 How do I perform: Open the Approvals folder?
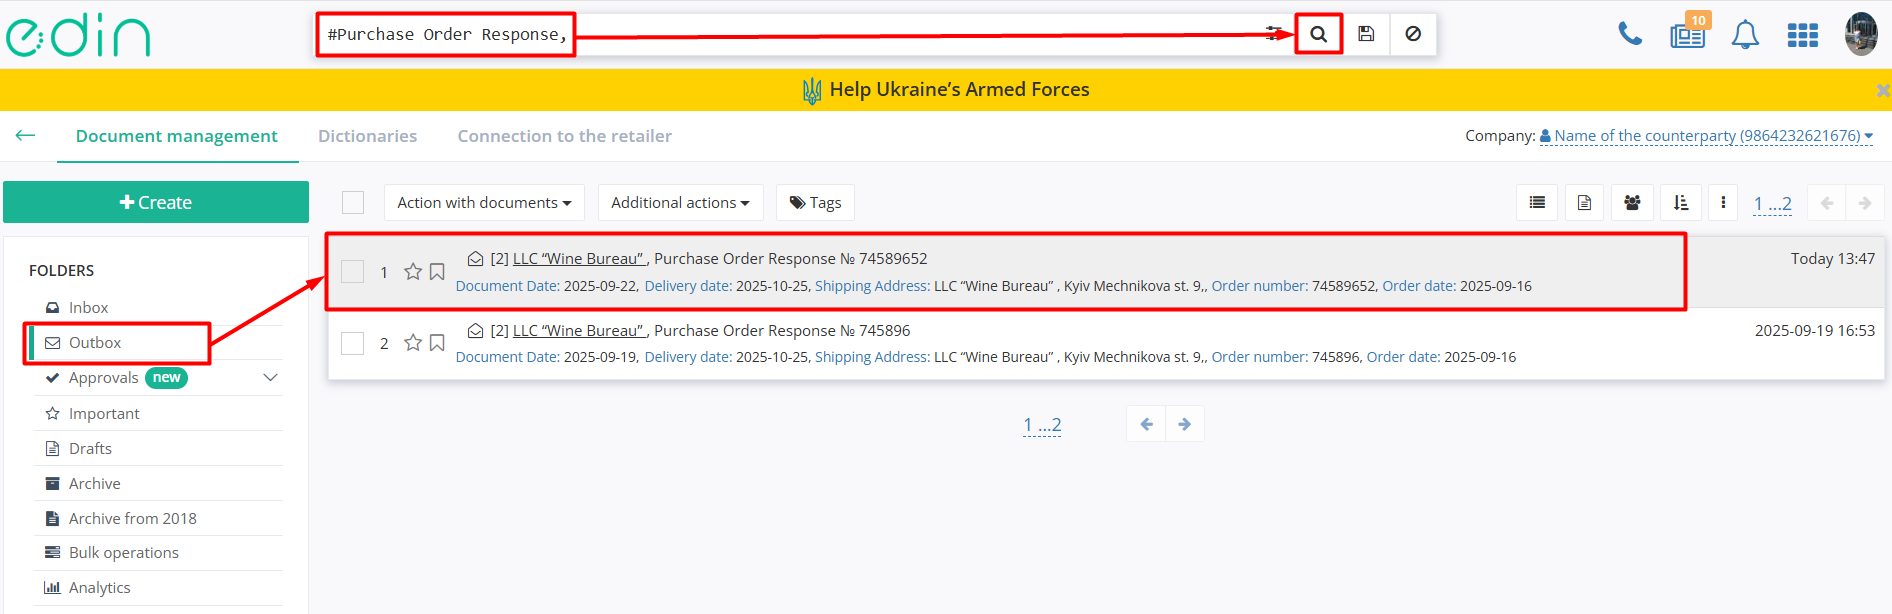pyautogui.click(x=104, y=378)
